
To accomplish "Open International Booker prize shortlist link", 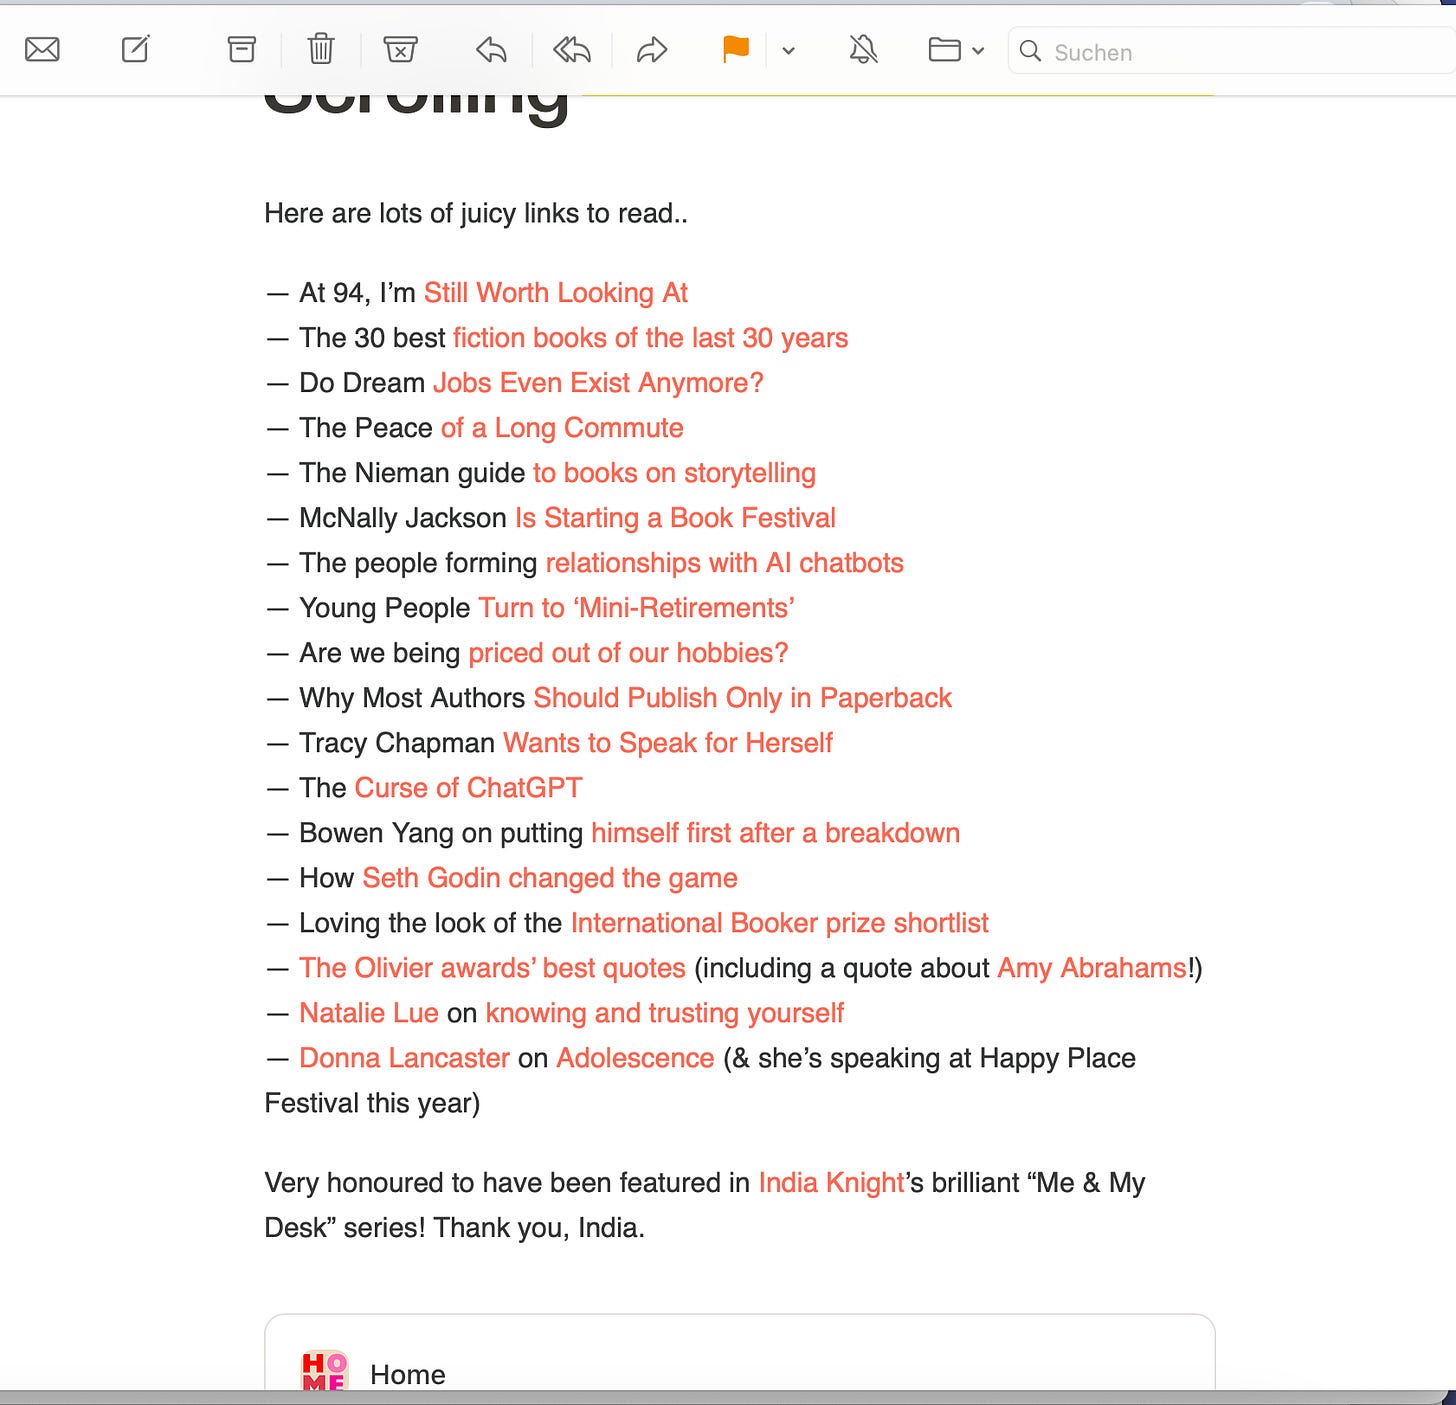I will (x=779, y=923).
